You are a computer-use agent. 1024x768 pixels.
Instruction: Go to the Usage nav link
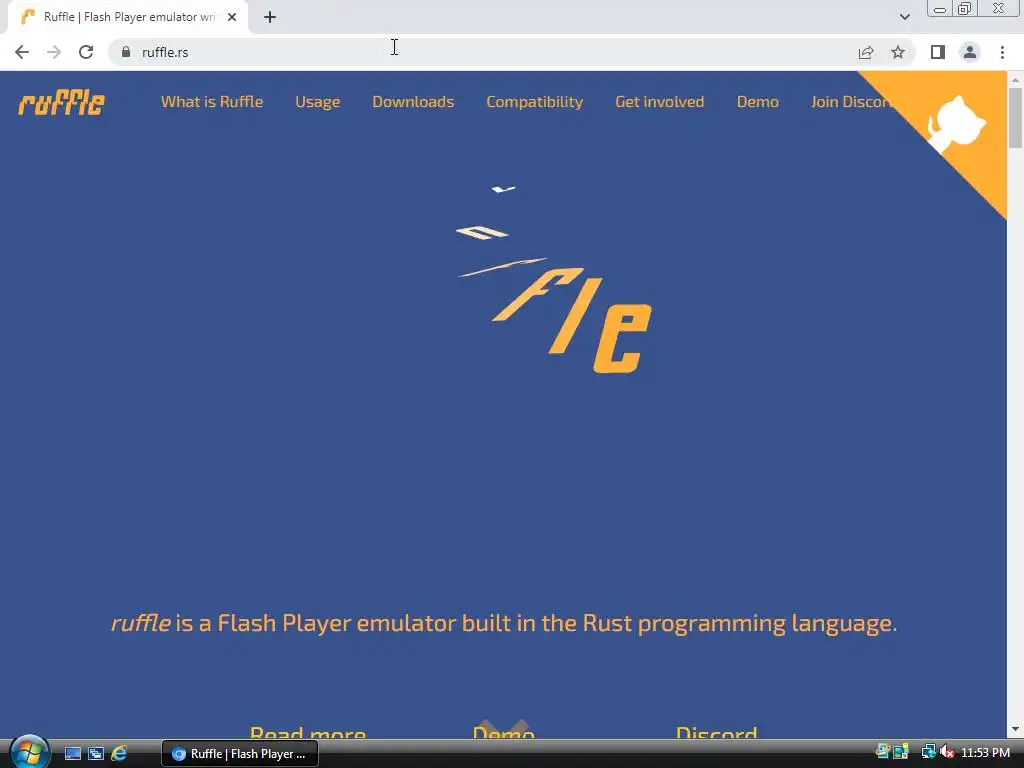317,102
